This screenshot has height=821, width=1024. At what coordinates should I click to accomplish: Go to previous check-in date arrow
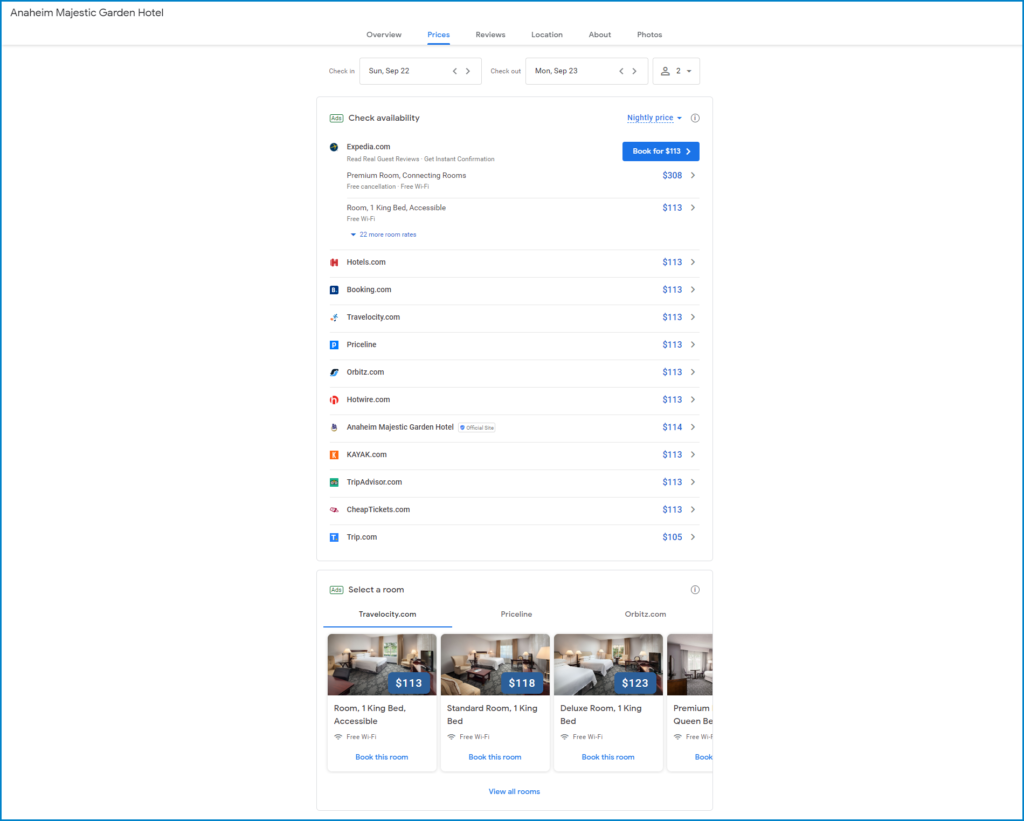coord(455,71)
